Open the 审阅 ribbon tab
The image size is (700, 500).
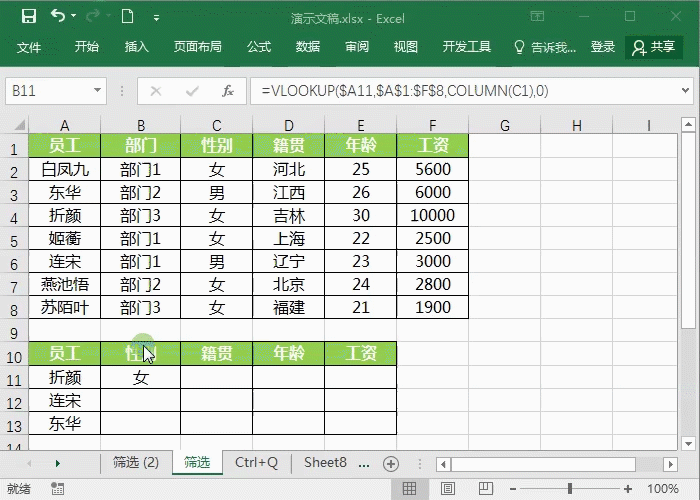[x=357, y=47]
